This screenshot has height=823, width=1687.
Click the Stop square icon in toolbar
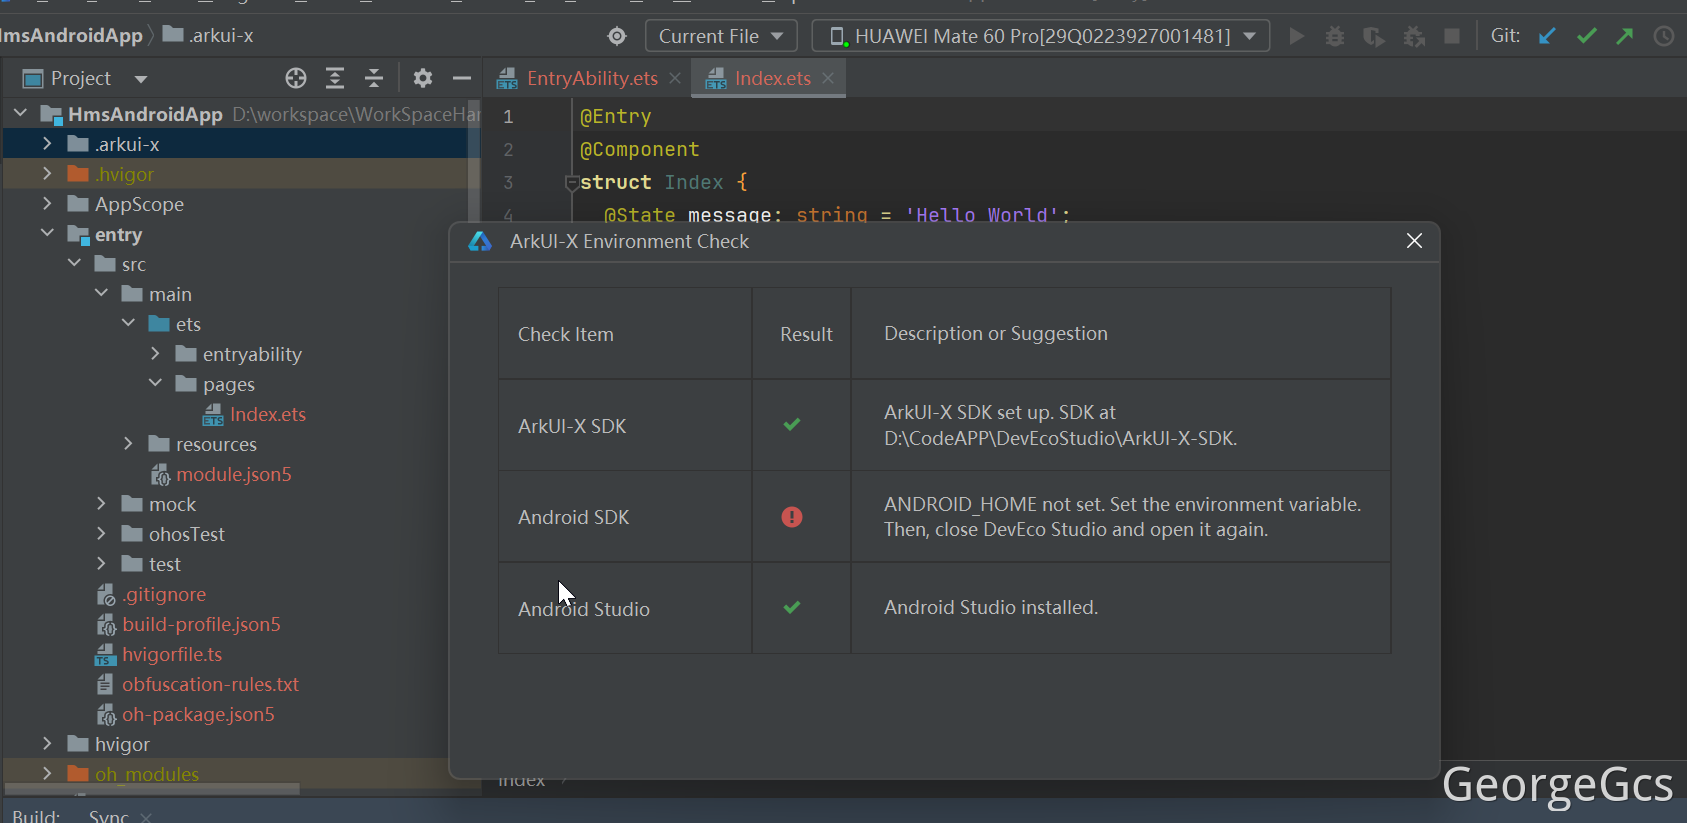[x=1452, y=36]
